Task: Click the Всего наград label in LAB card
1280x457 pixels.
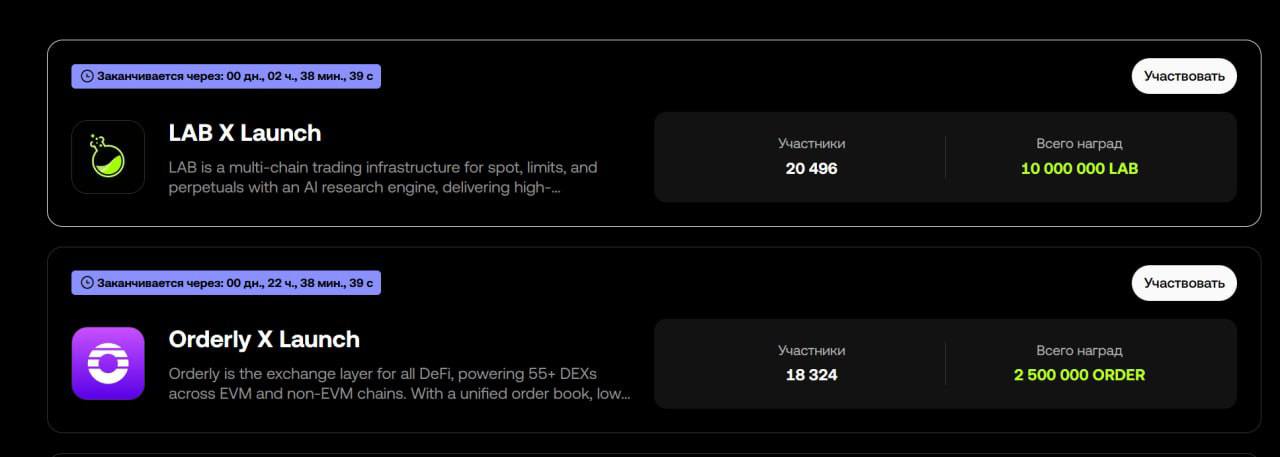Action: (1079, 144)
